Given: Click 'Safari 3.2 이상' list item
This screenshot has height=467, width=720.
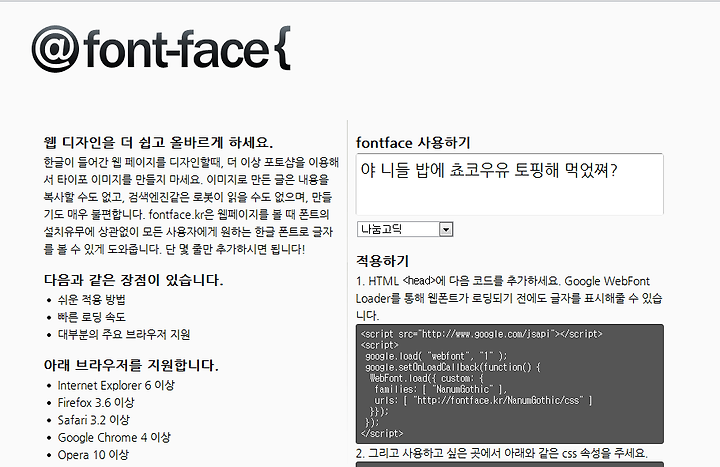Looking at the screenshot, I should pyautogui.click(x=94, y=420).
